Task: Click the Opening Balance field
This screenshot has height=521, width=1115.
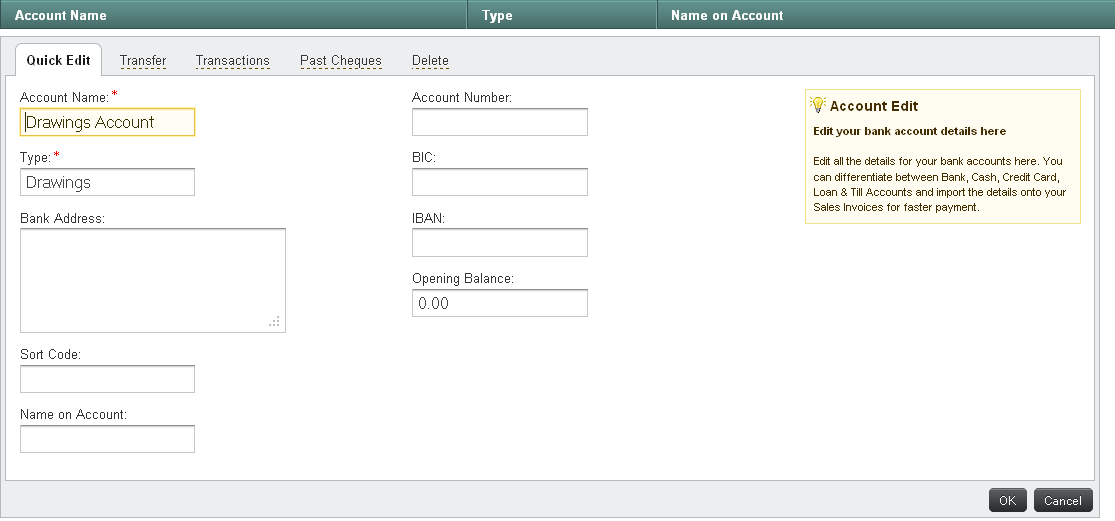Action: [499, 303]
